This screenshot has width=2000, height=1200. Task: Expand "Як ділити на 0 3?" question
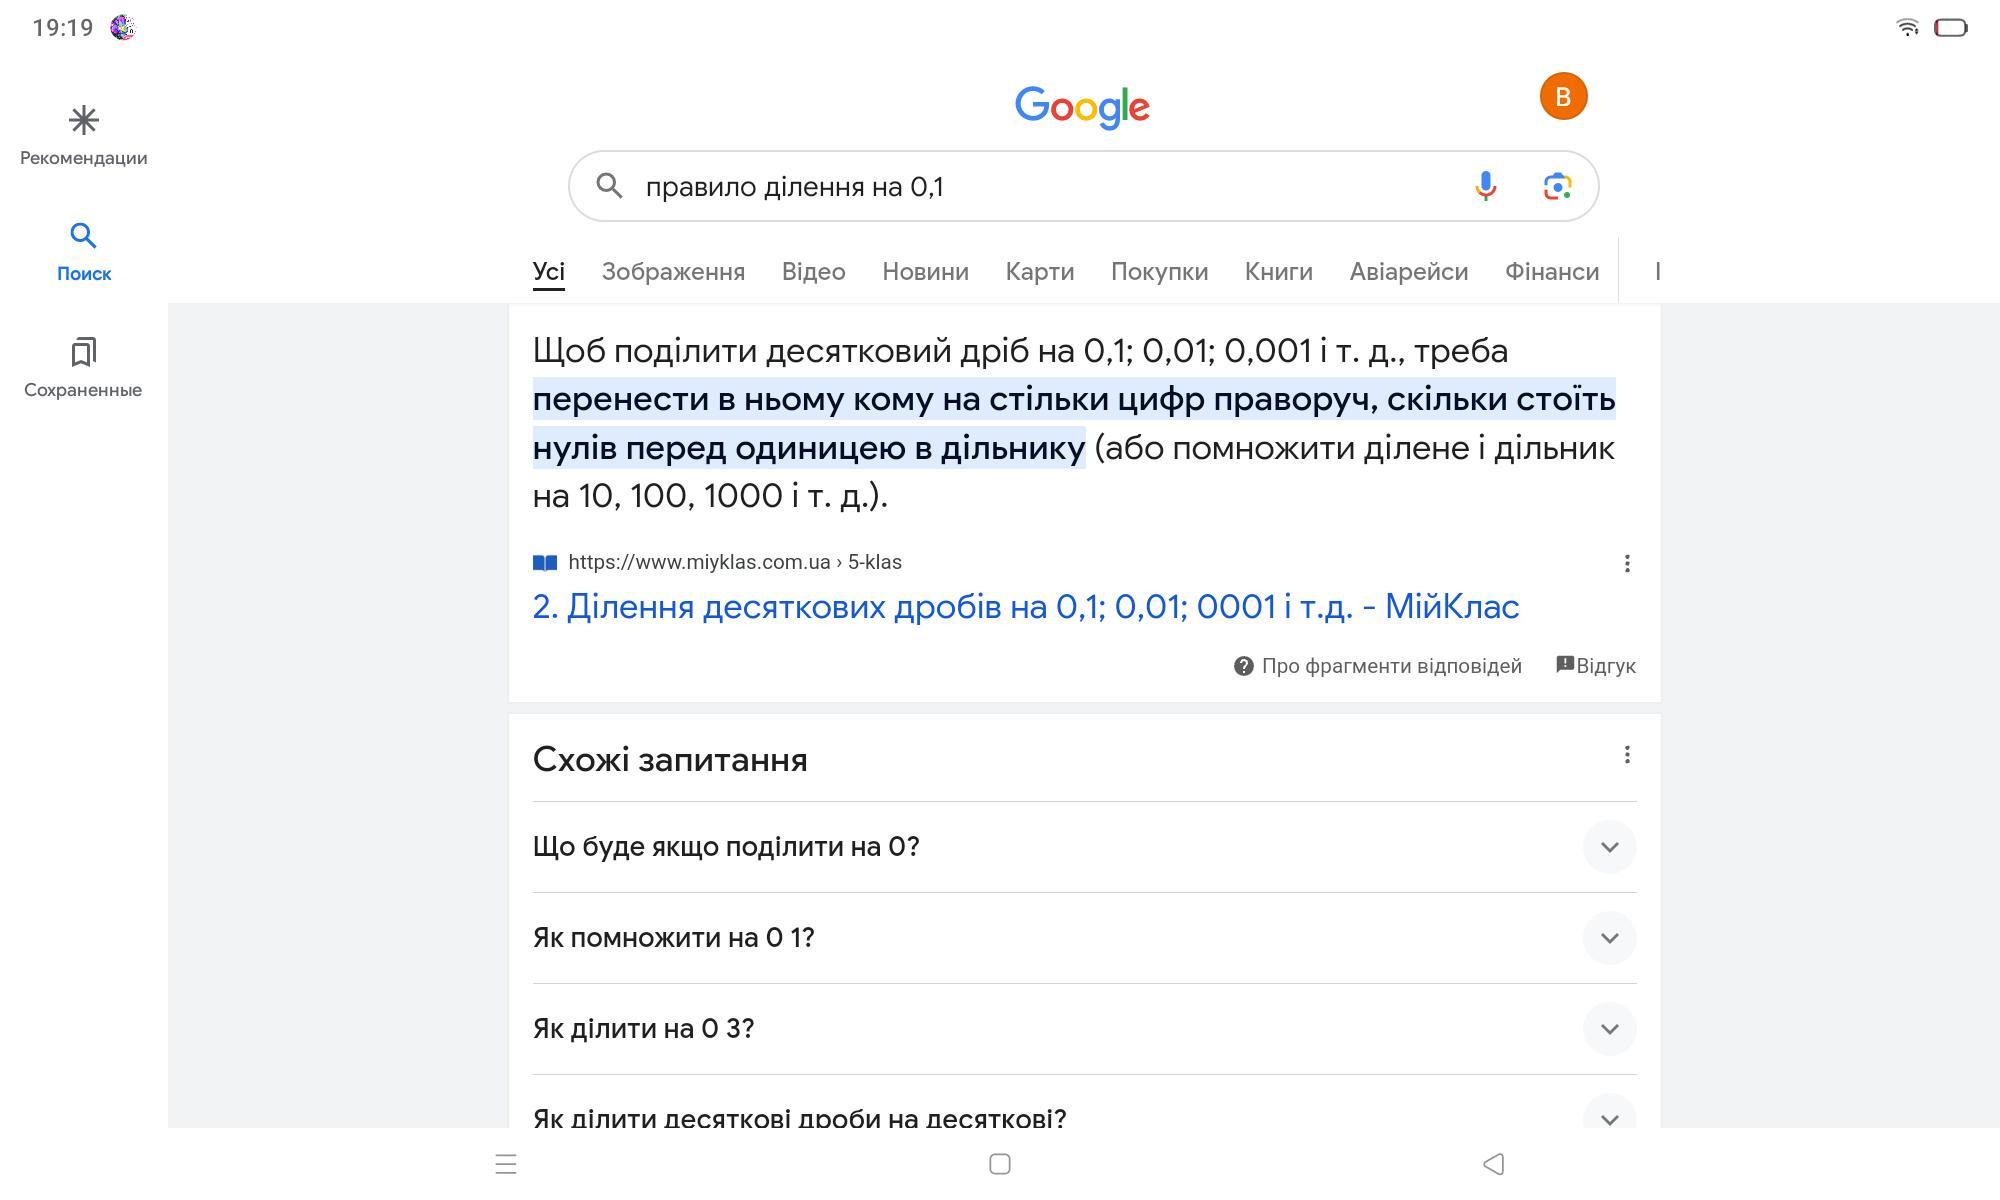pyautogui.click(x=1609, y=1029)
